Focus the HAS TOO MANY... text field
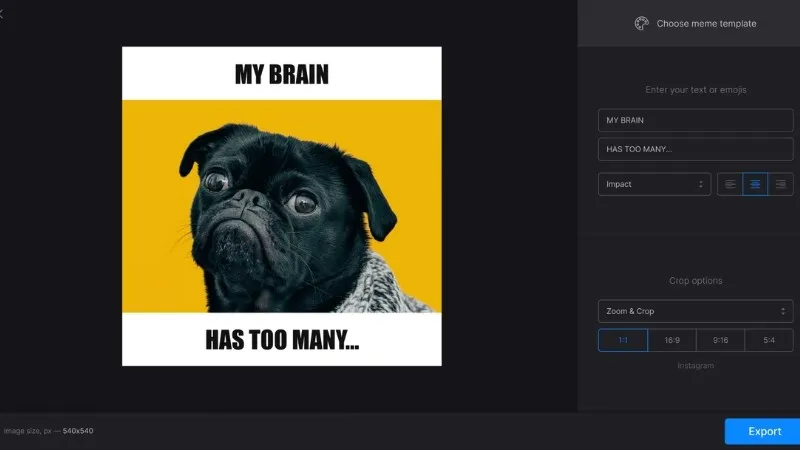800x450 pixels. tap(695, 149)
